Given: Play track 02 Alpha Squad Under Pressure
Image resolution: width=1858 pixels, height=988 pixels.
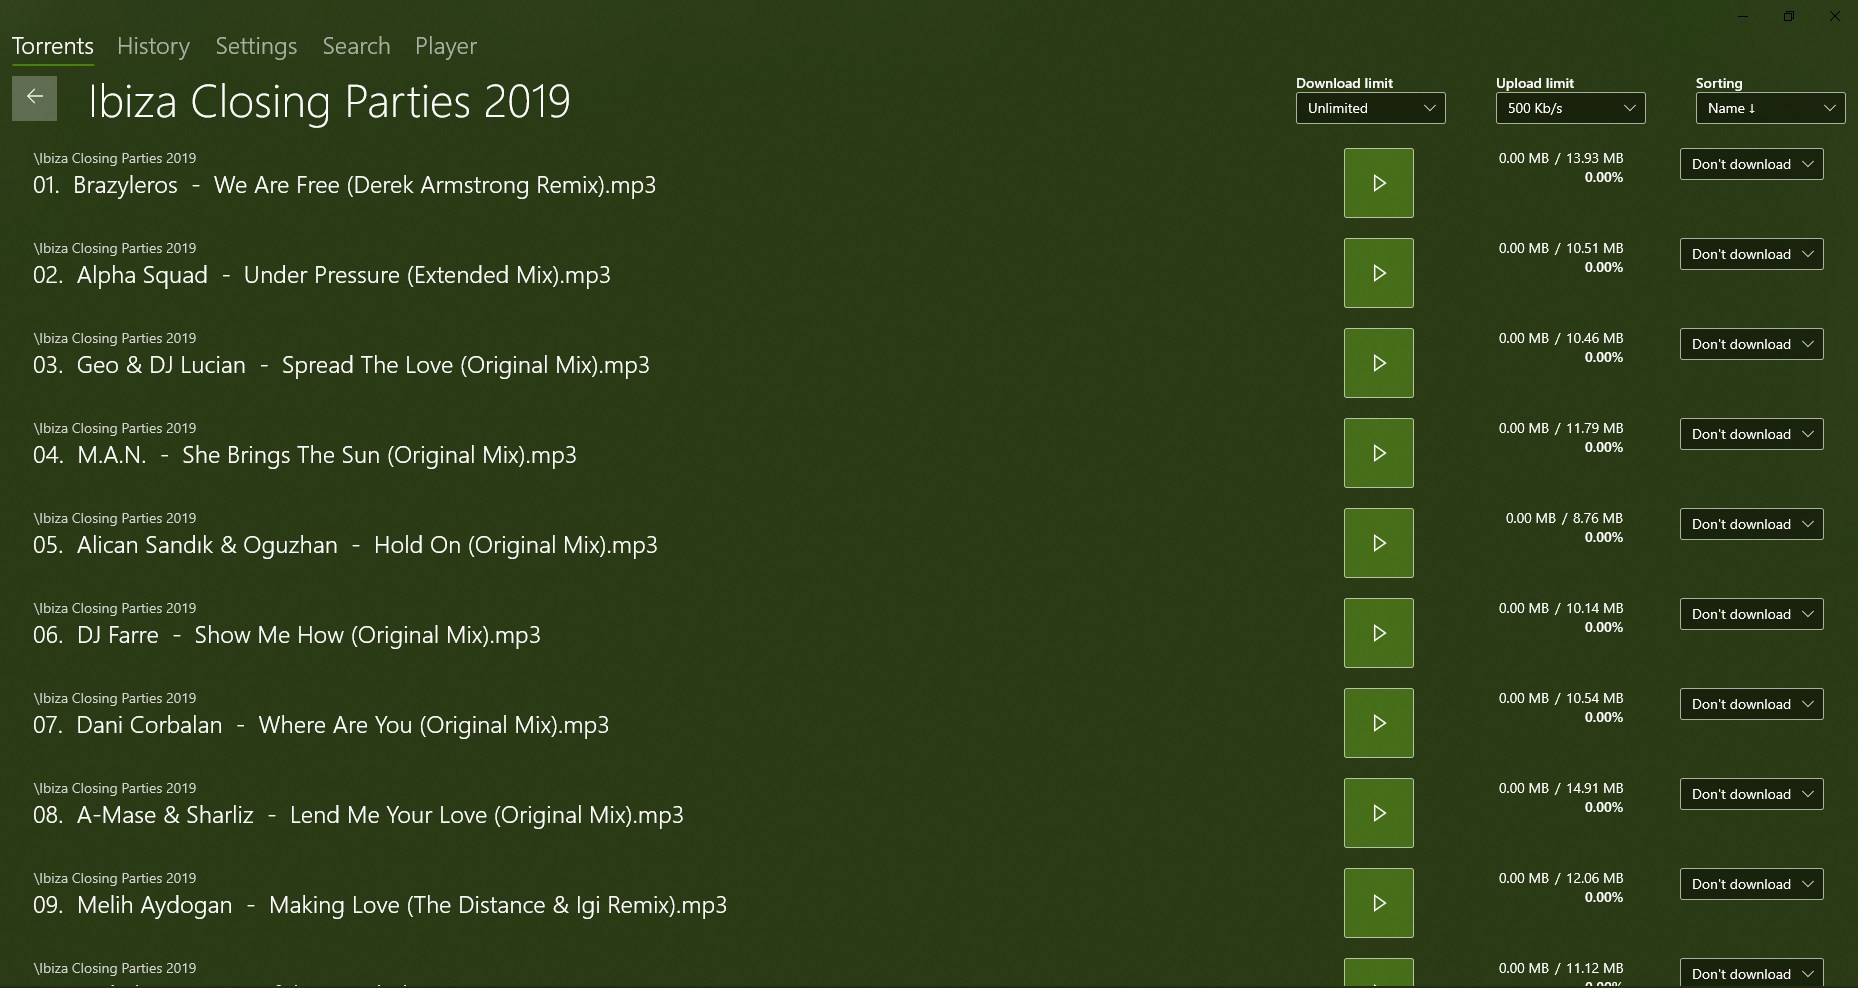Looking at the screenshot, I should pyautogui.click(x=1378, y=273).
